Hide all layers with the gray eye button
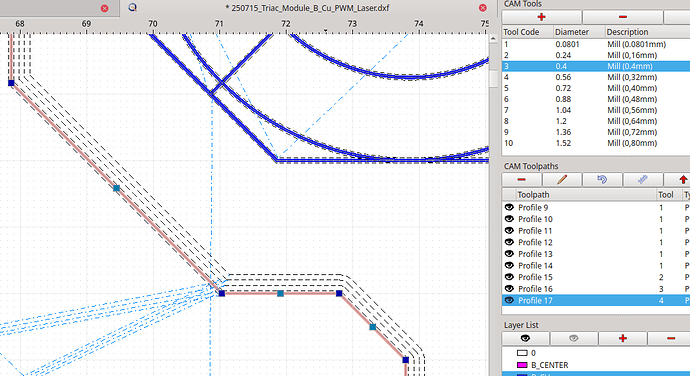Viewport: 690px width, 376px height. pos(573,338)
